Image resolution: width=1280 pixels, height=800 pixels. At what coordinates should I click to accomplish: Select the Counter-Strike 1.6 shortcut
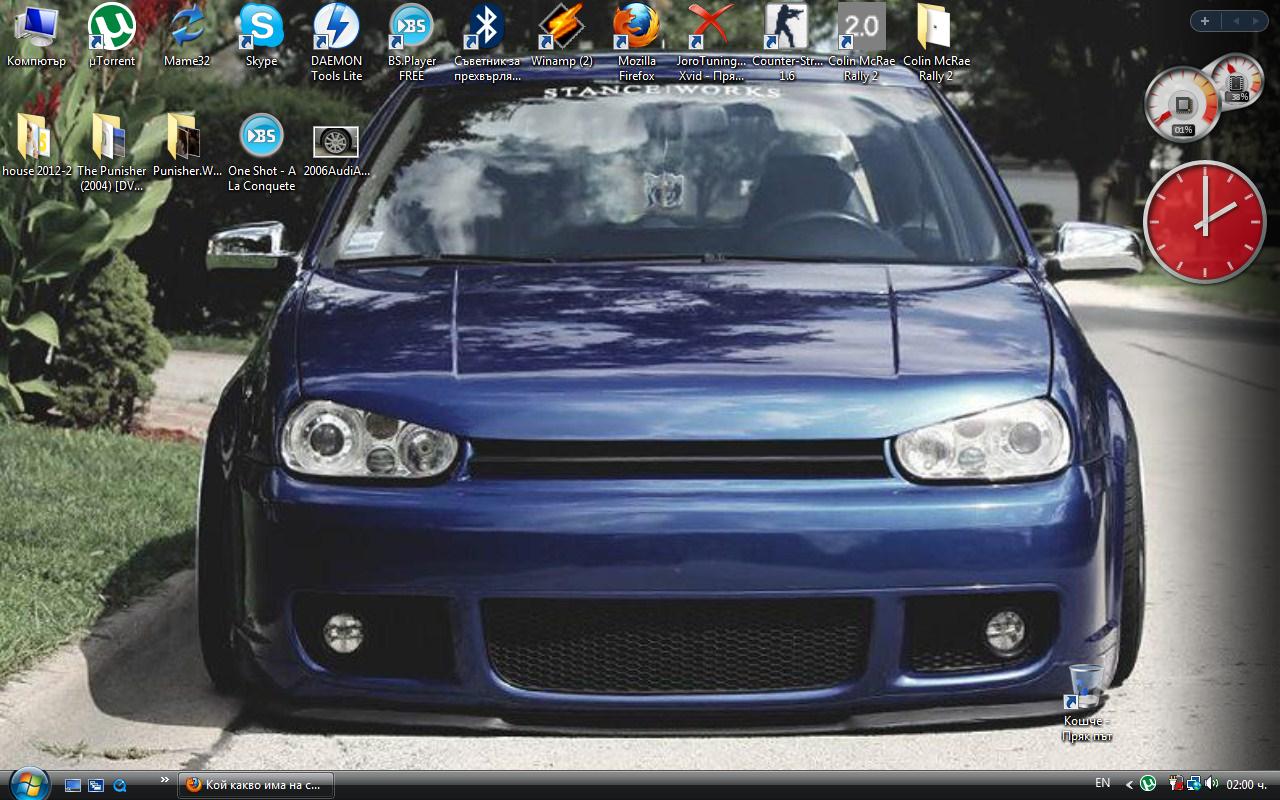[786, 27]
